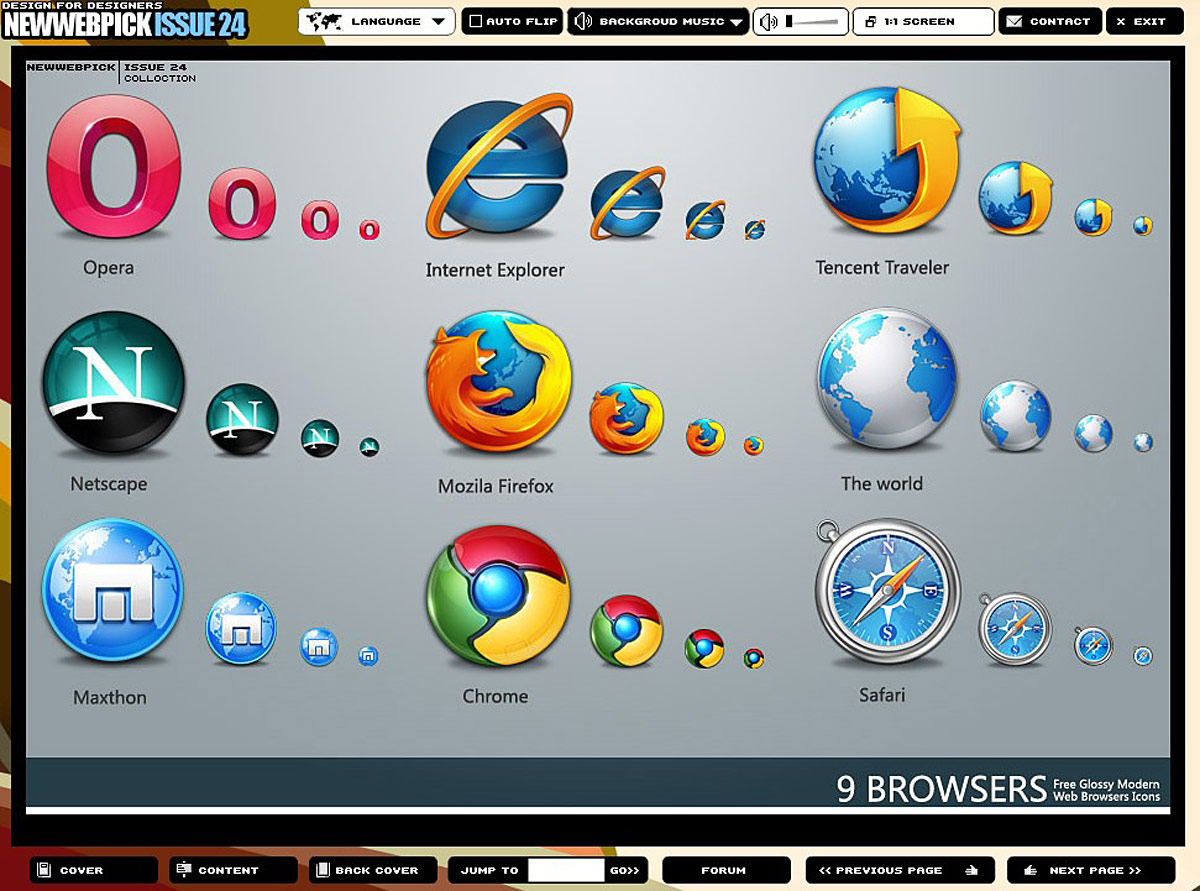The height and width of the screenshot is (891, 1200).
Task: Click the largest Chrome icon
Action: (x=498, y=596)
